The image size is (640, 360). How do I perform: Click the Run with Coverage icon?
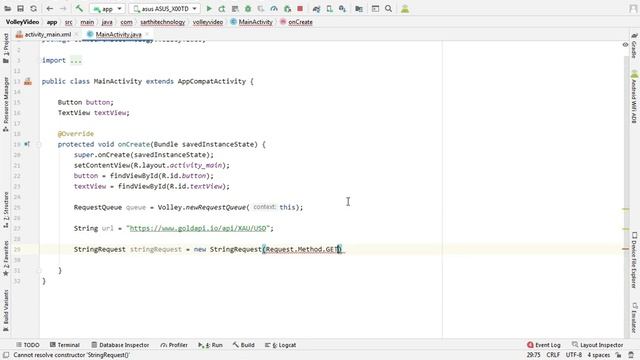tap(261, 9)
